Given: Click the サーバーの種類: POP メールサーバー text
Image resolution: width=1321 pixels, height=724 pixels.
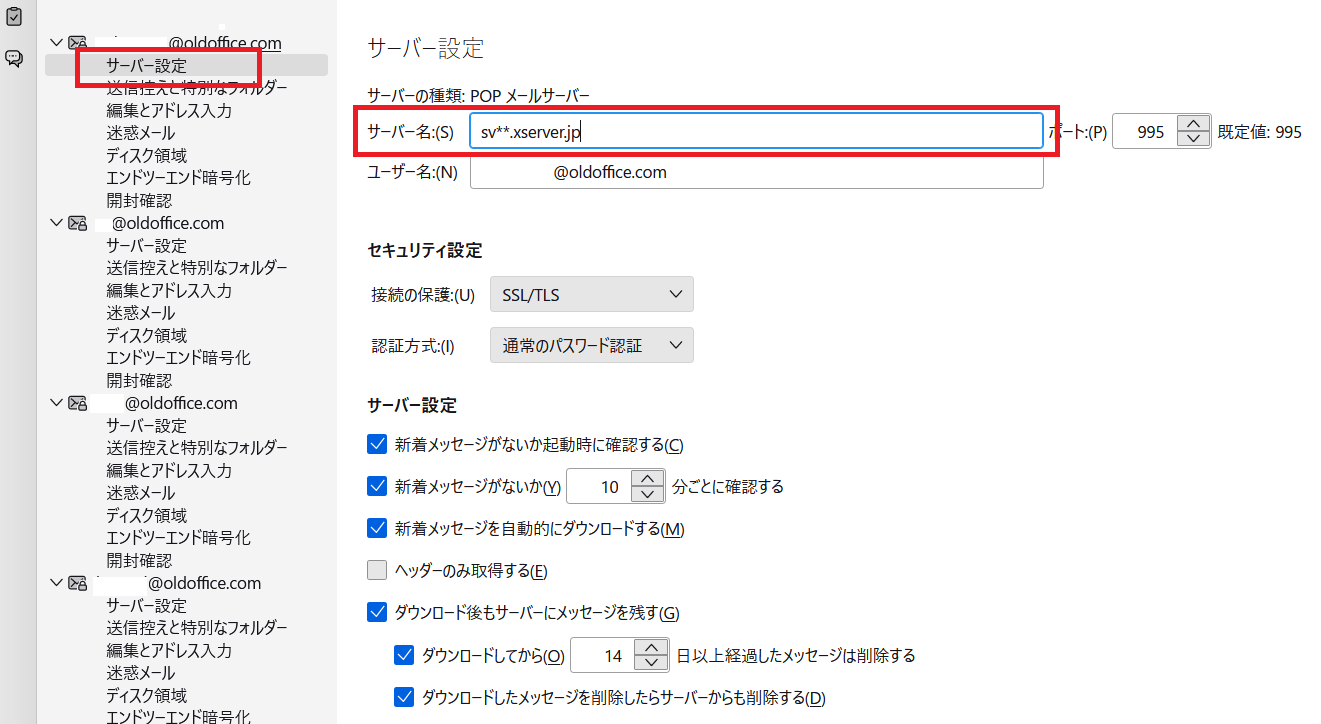Looking at the screenshot, I should pyautogui.click(x=479, y=96).
